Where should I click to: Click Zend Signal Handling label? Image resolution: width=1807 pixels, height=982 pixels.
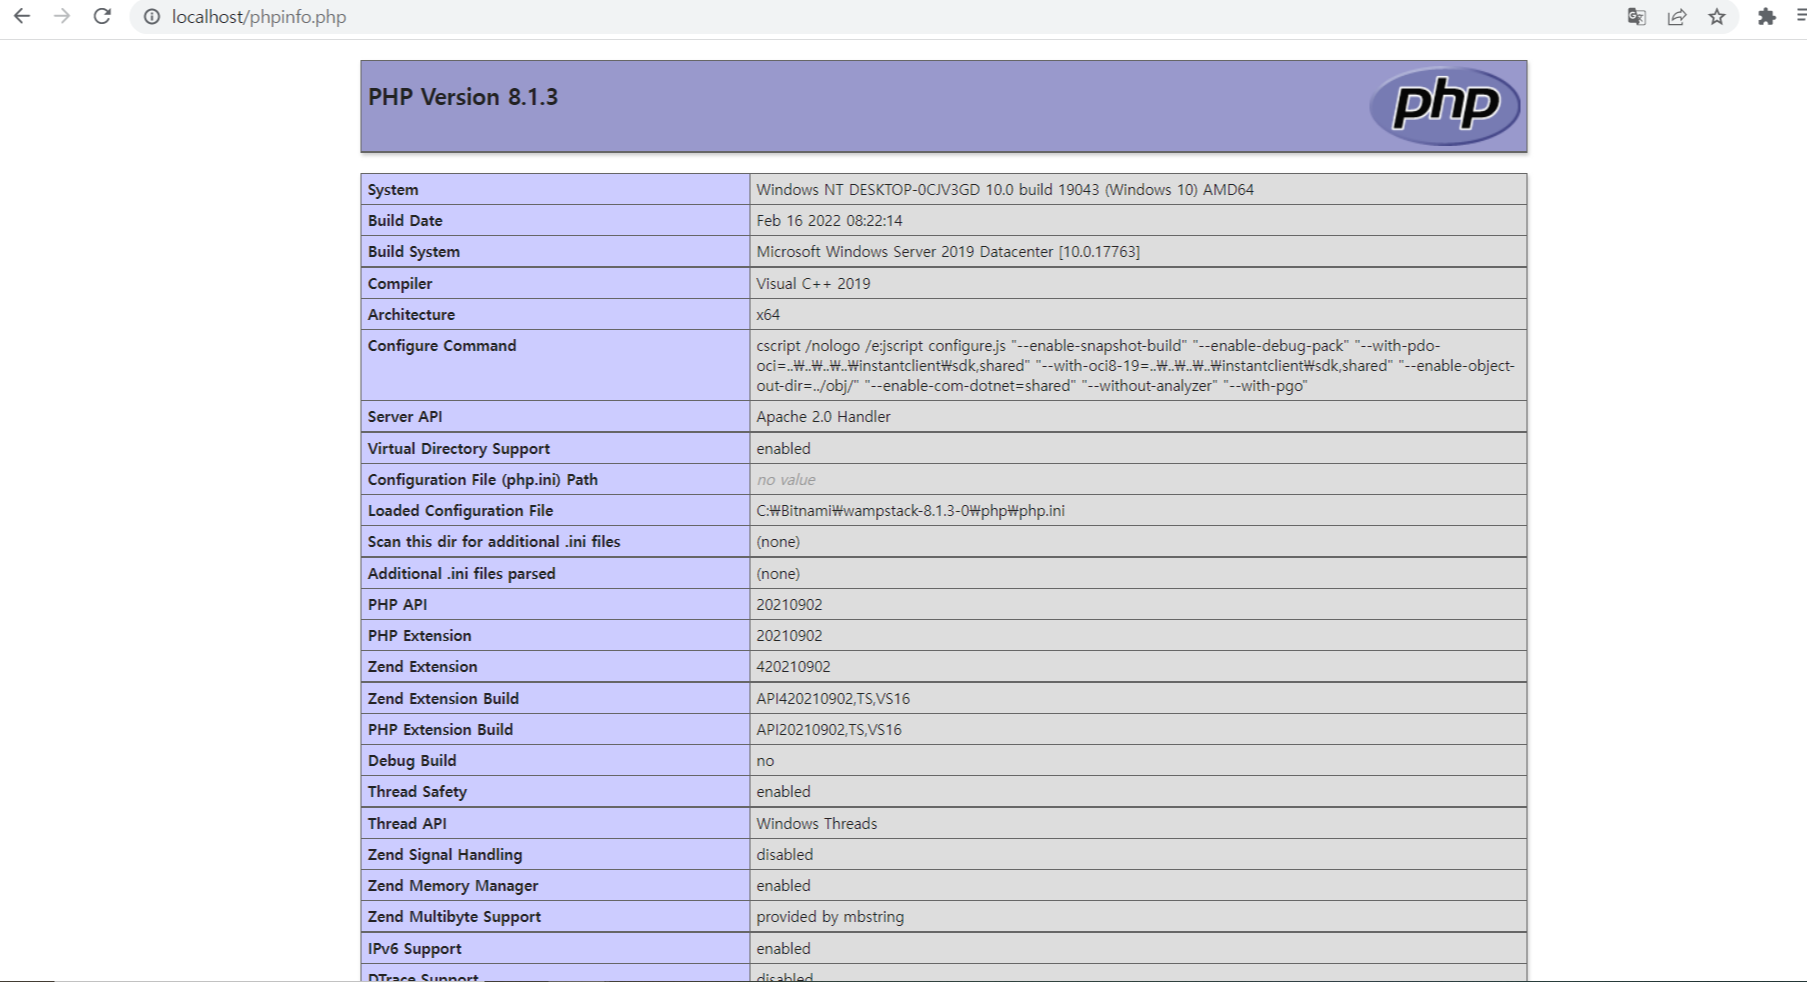pyautogui.click(x=445, y=855)
